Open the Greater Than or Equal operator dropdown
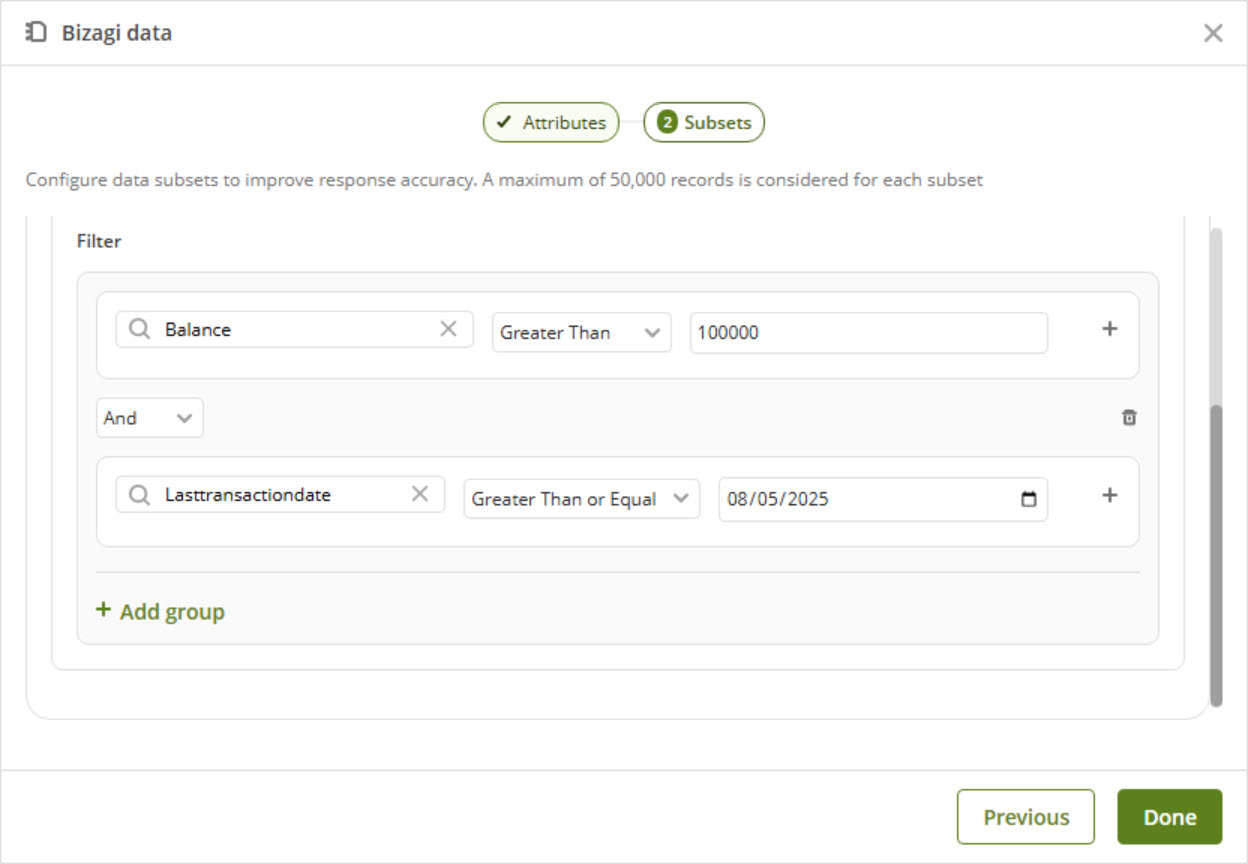The width and height of the screenshot is (1248, 864). coord(581,499)
